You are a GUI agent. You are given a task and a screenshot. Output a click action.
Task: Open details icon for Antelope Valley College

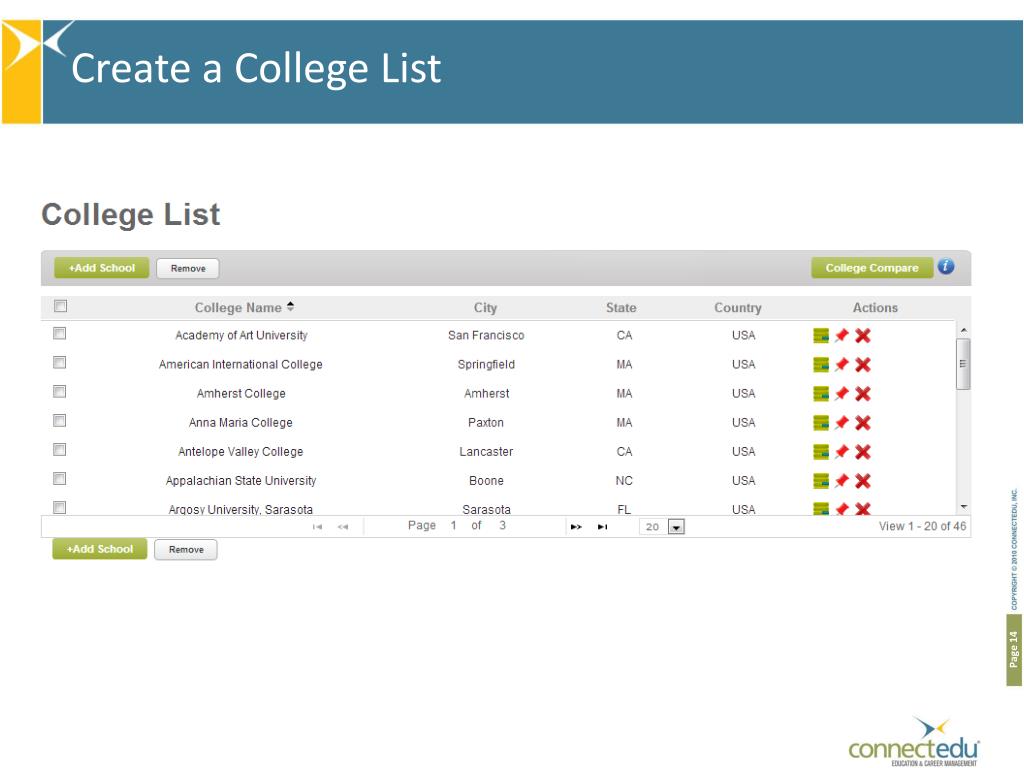(x=821, y=452)
